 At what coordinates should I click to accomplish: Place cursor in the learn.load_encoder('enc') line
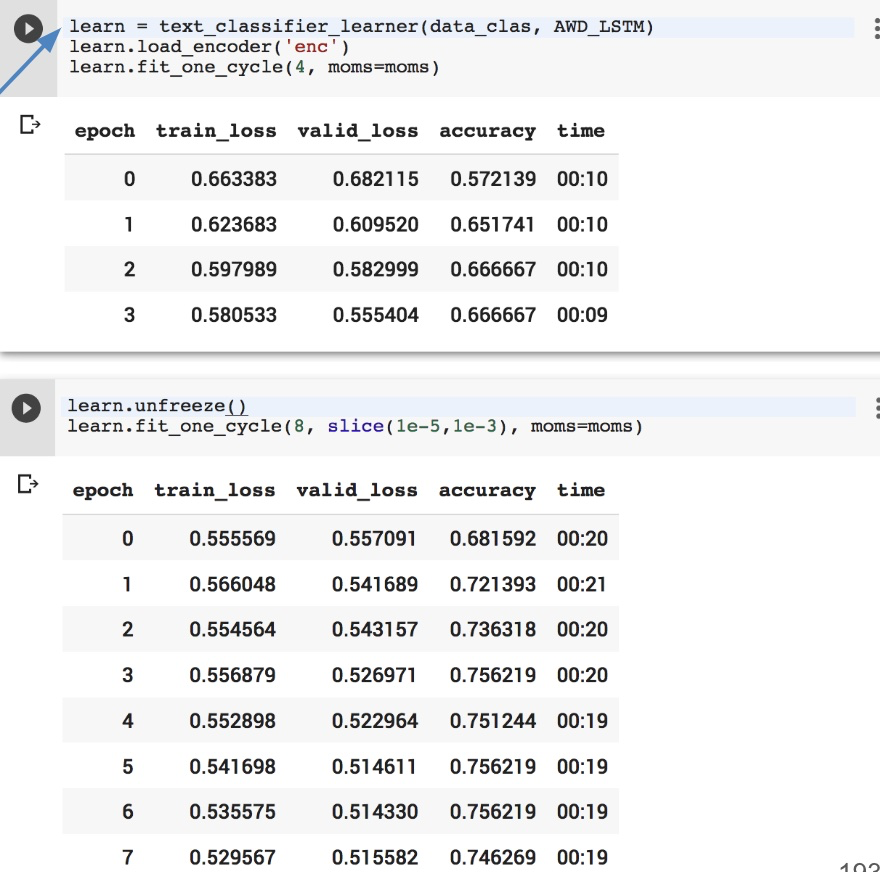pyautogui.click(x=210, y=47)
